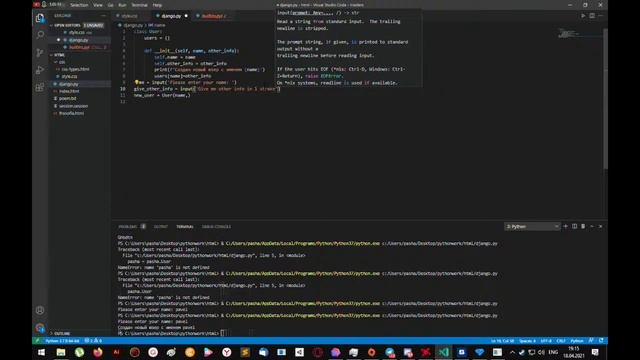Open the Windows Start menu

[x=42, y=352]
